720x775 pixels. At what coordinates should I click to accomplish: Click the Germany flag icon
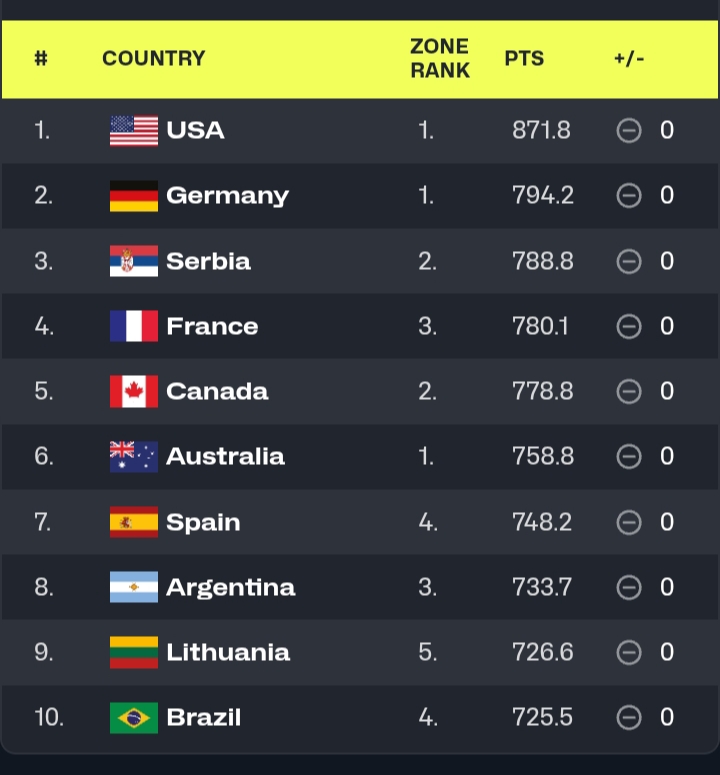pyautogui.click(x=133, y=196)
